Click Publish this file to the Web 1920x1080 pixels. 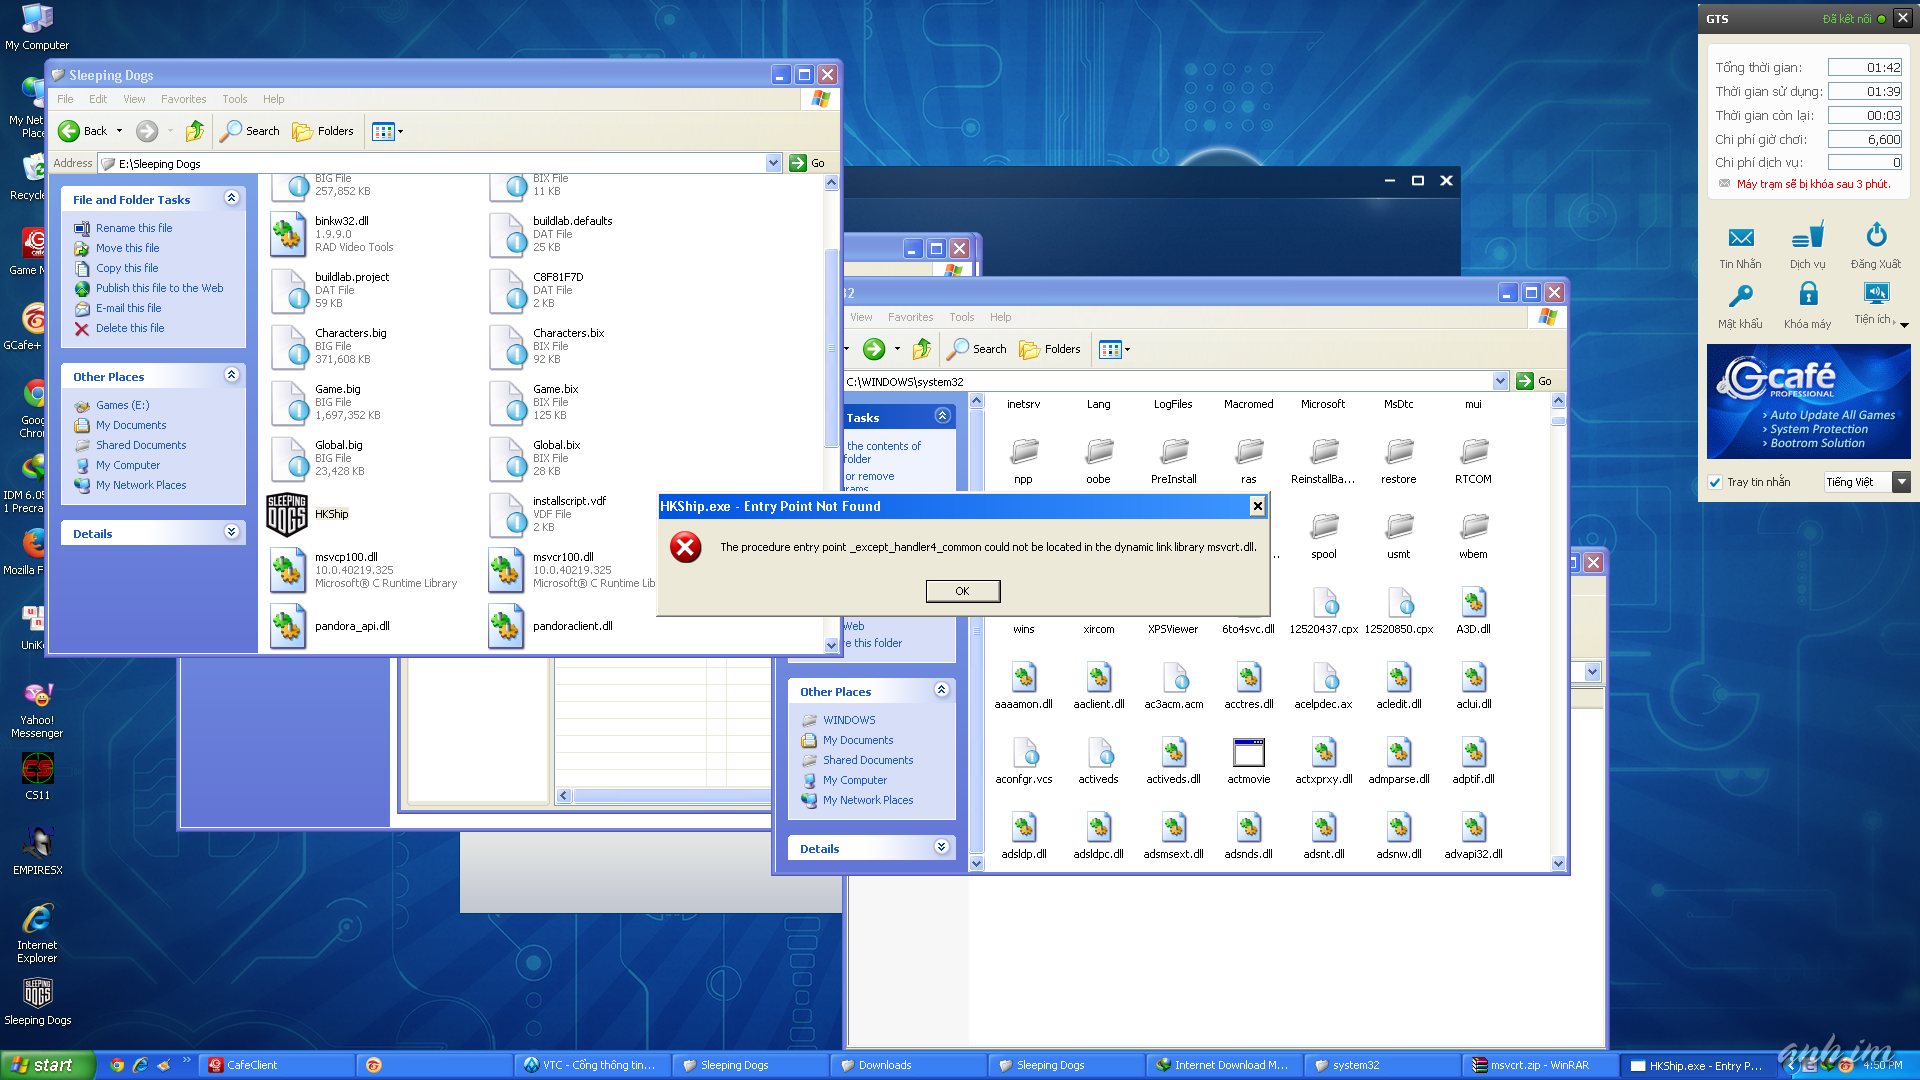[x=160, y=288]
